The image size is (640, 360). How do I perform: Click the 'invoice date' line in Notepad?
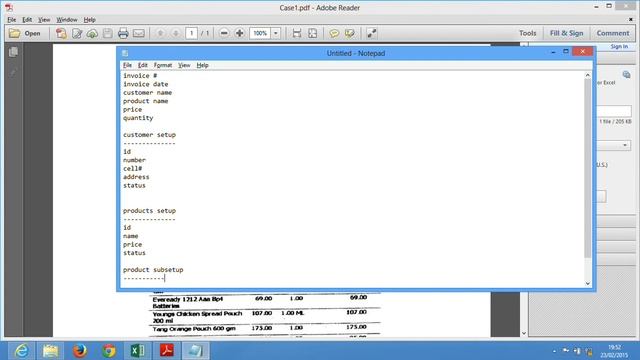[146, 84]
